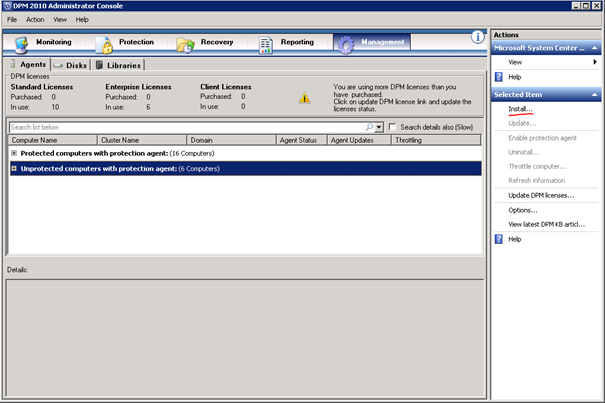Click Enable protection agent action

click(x=542, y=138)
